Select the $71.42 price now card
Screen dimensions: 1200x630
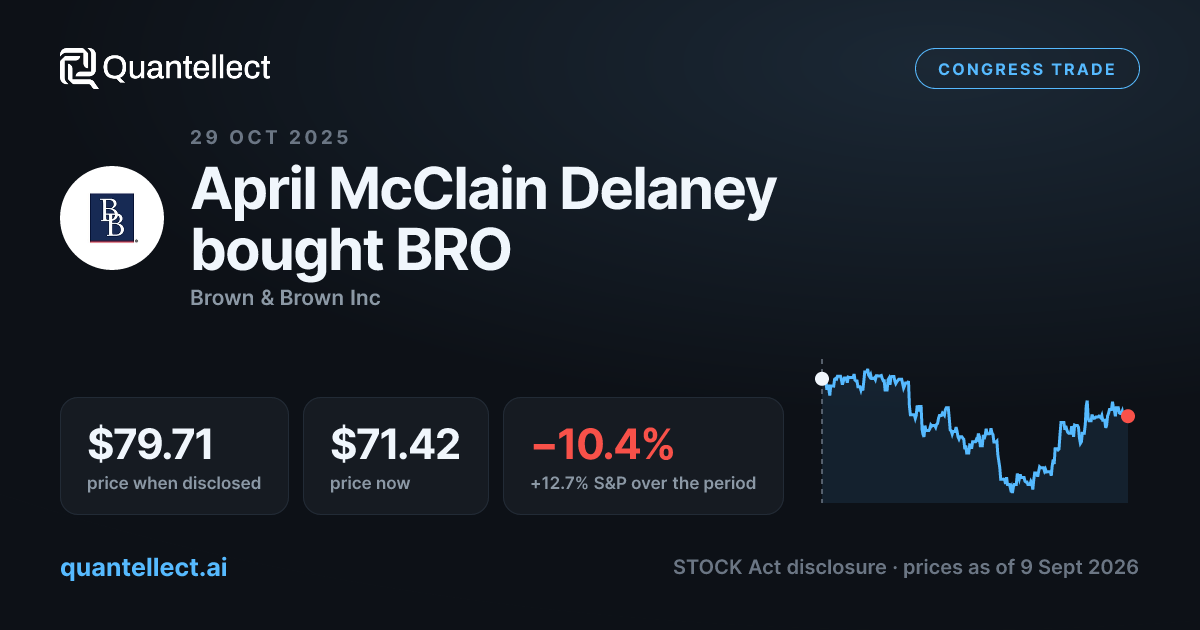pyautogui.click(x=396, y=456)
